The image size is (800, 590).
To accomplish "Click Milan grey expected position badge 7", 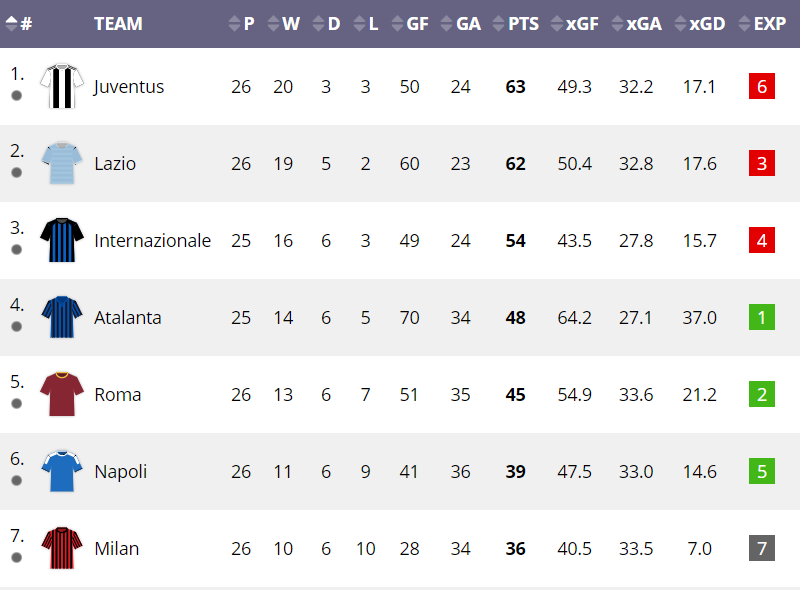I will pos(762,548).
